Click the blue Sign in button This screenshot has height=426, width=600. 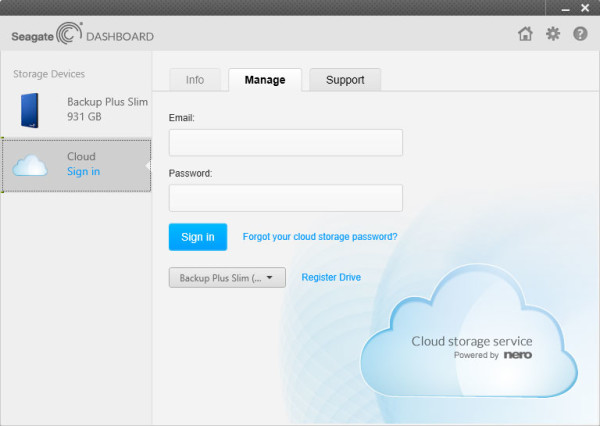pyautogui.click(x=198, y=237)
